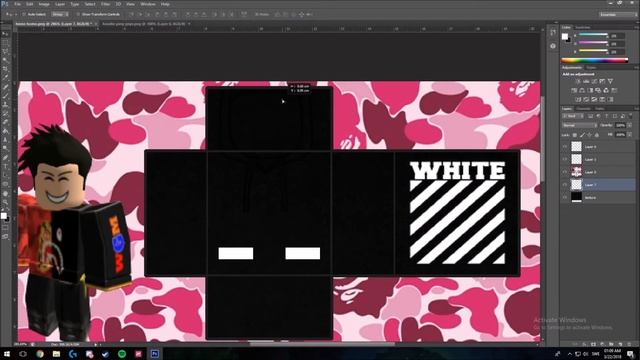Open the layer filter Kind dropdown
The width and height of the screenshot is (640, 360).
[x=573, y=116]
